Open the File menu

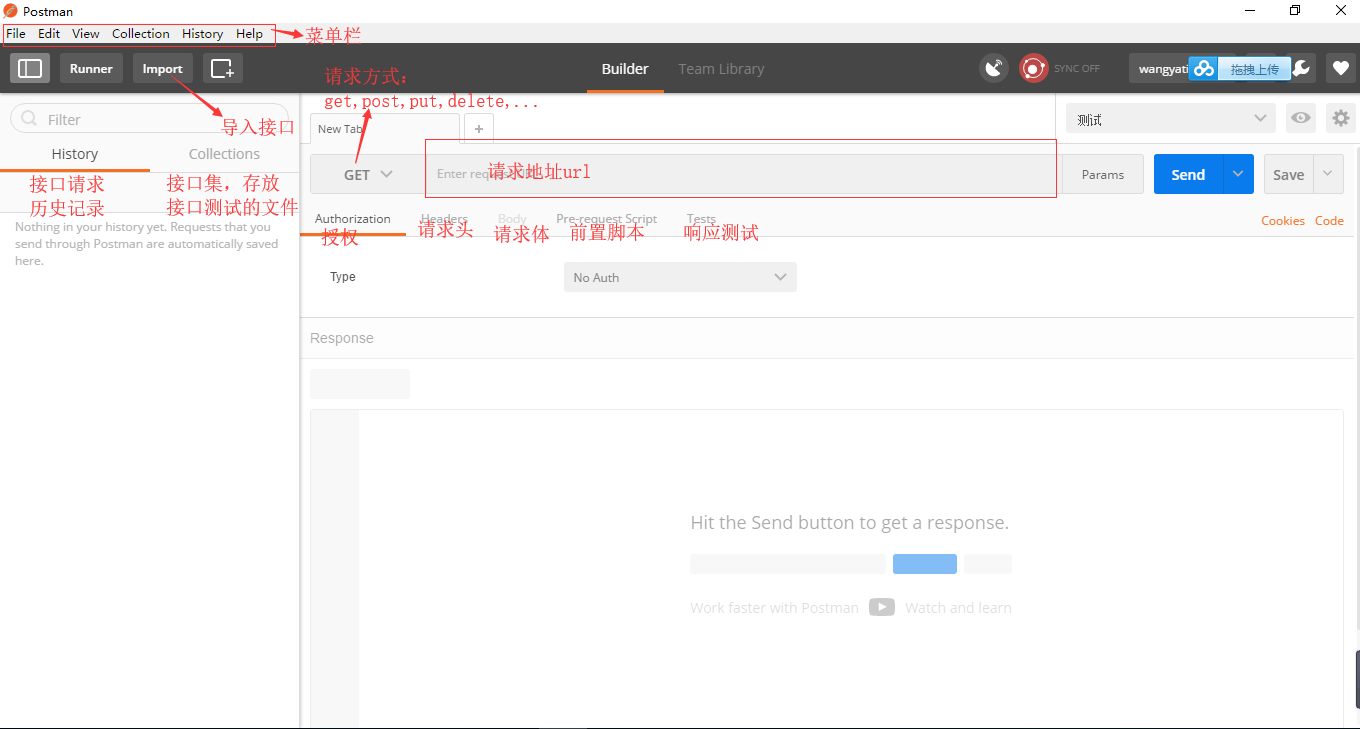coord(16,33)
